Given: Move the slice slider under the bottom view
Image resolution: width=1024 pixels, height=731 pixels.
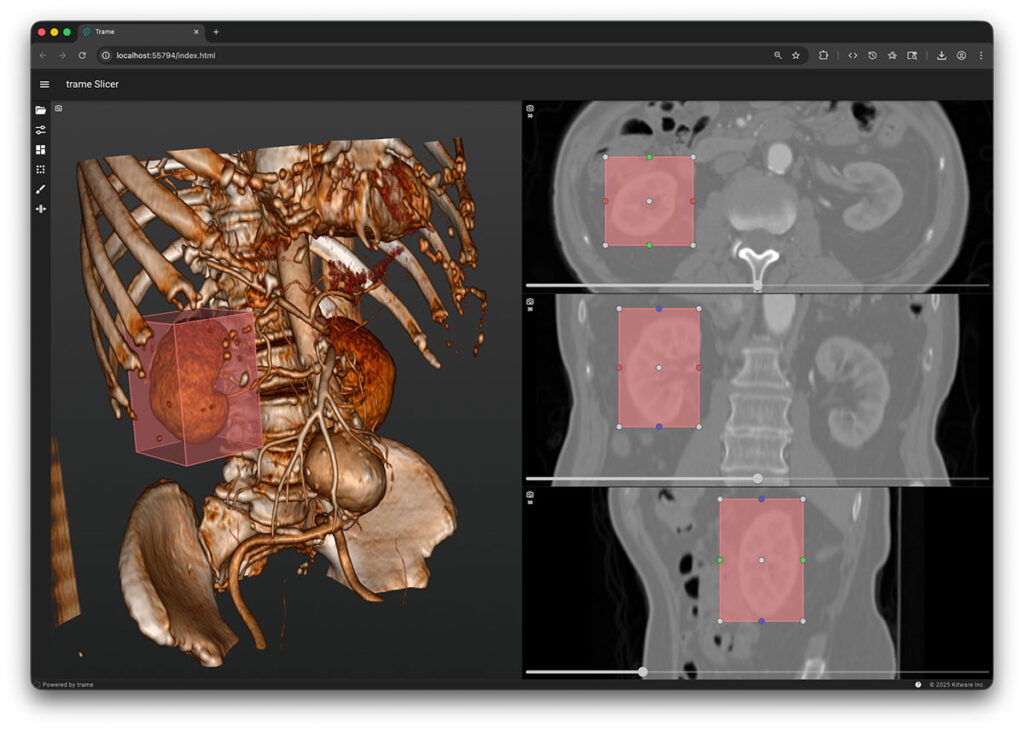Looking at the screenshot, I should tap(643, 672).
